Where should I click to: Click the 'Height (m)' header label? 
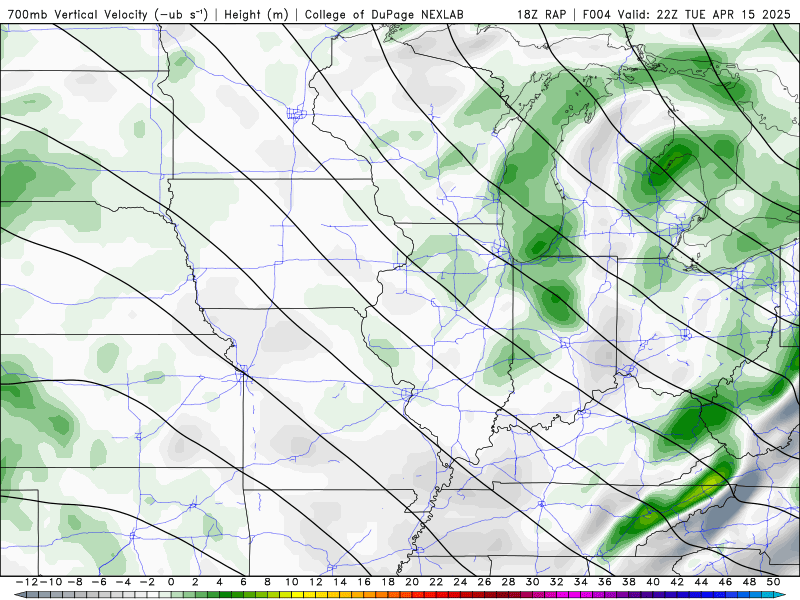coord(256,15)
